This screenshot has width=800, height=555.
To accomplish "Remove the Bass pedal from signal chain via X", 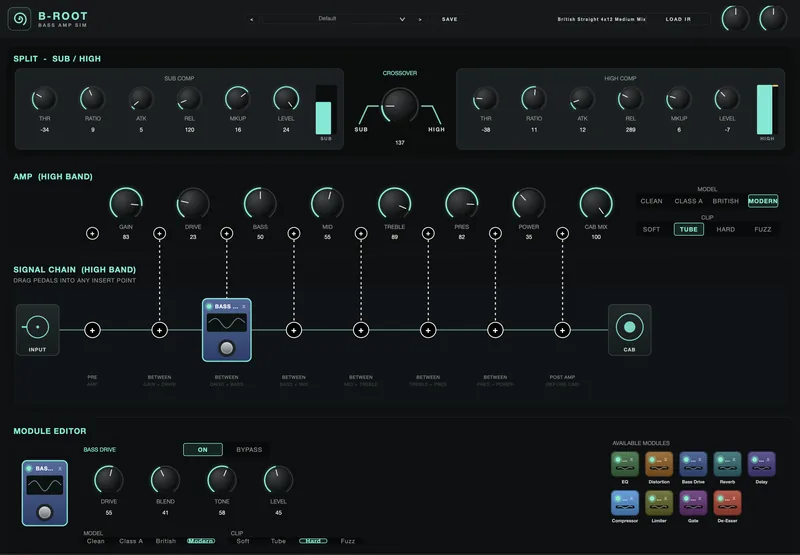I will coord(244,307).
